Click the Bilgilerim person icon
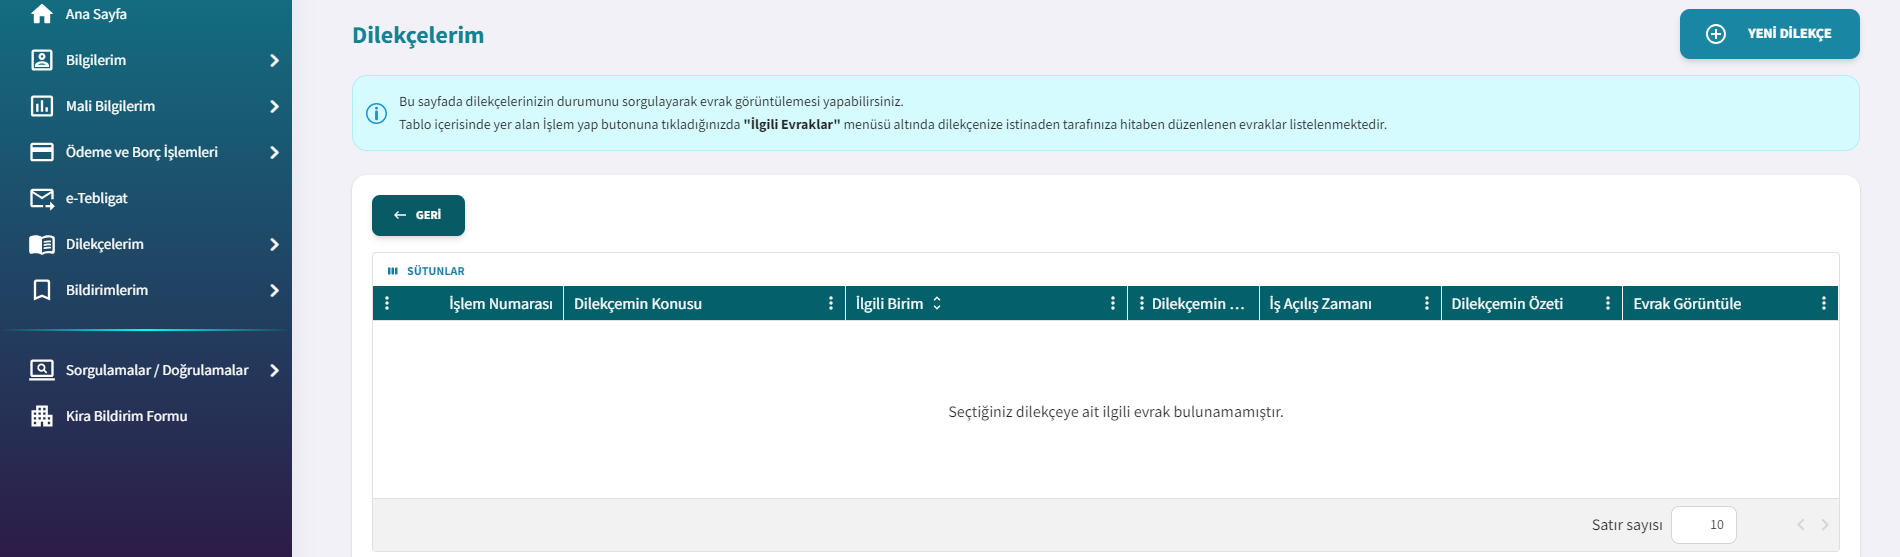Image resolution: width=1900 pixels, height=557 pixels. click(42, 60)
